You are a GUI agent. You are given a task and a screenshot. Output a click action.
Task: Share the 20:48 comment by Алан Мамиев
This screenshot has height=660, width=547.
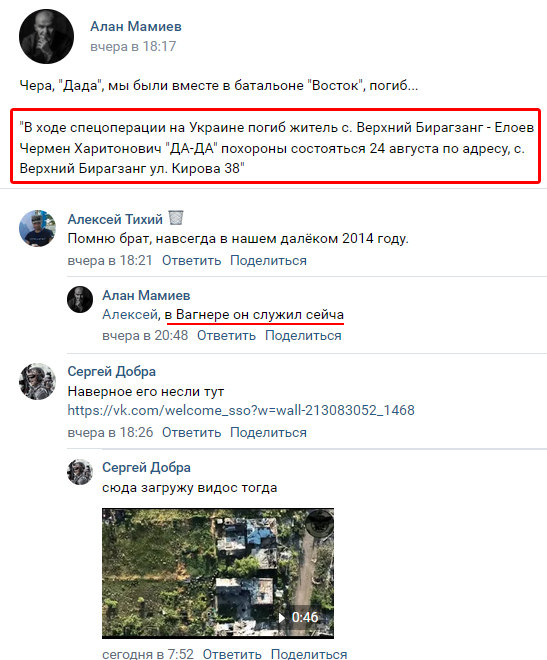tap(303, 335)
